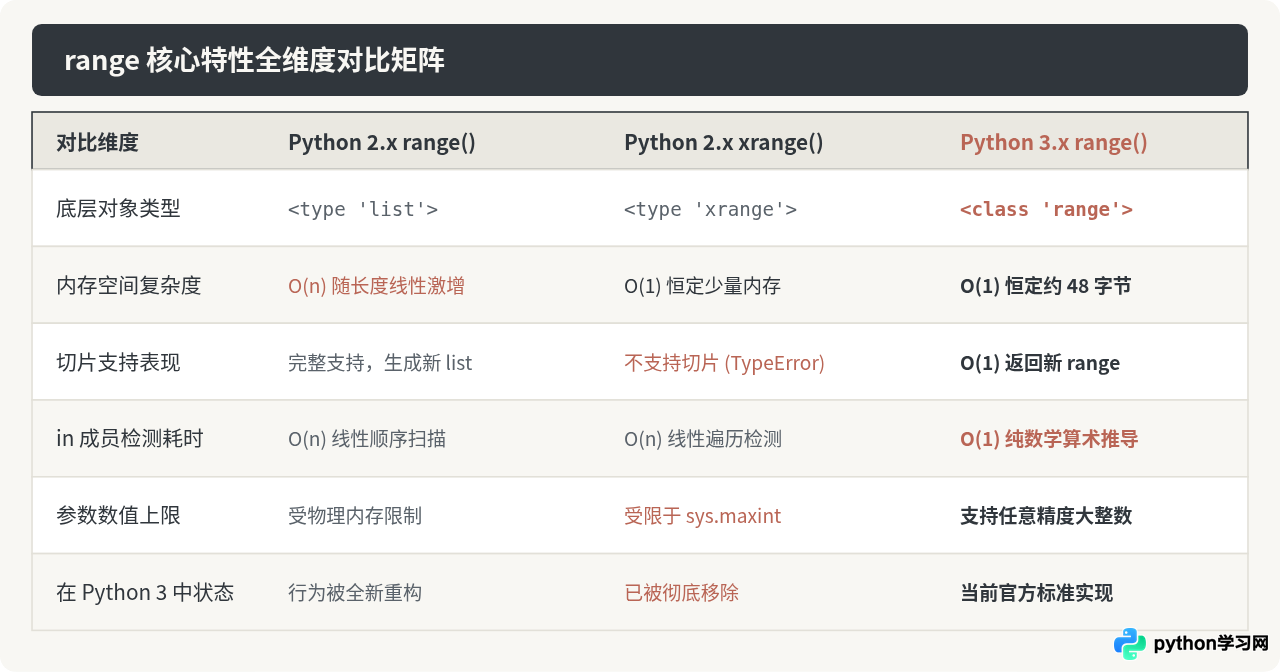Click the '底层对象类型' row label
The width and height of the screenshot is (1280, 672).
pos(118,209)
